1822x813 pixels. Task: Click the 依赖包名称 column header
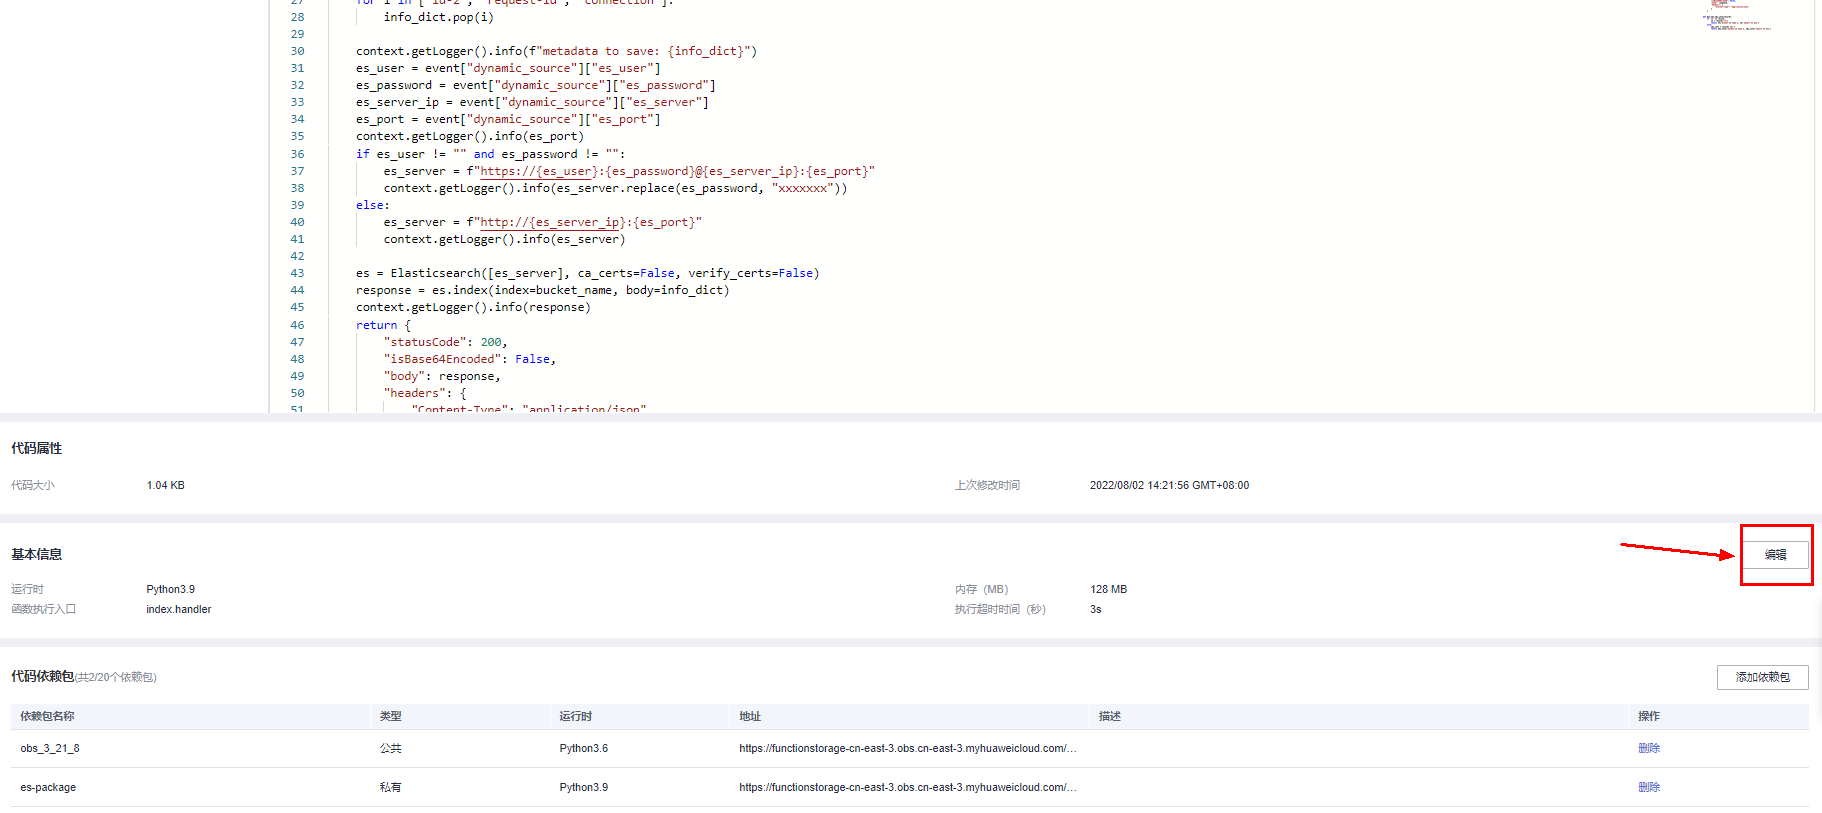pyautogui.click(x=47, y=716)
